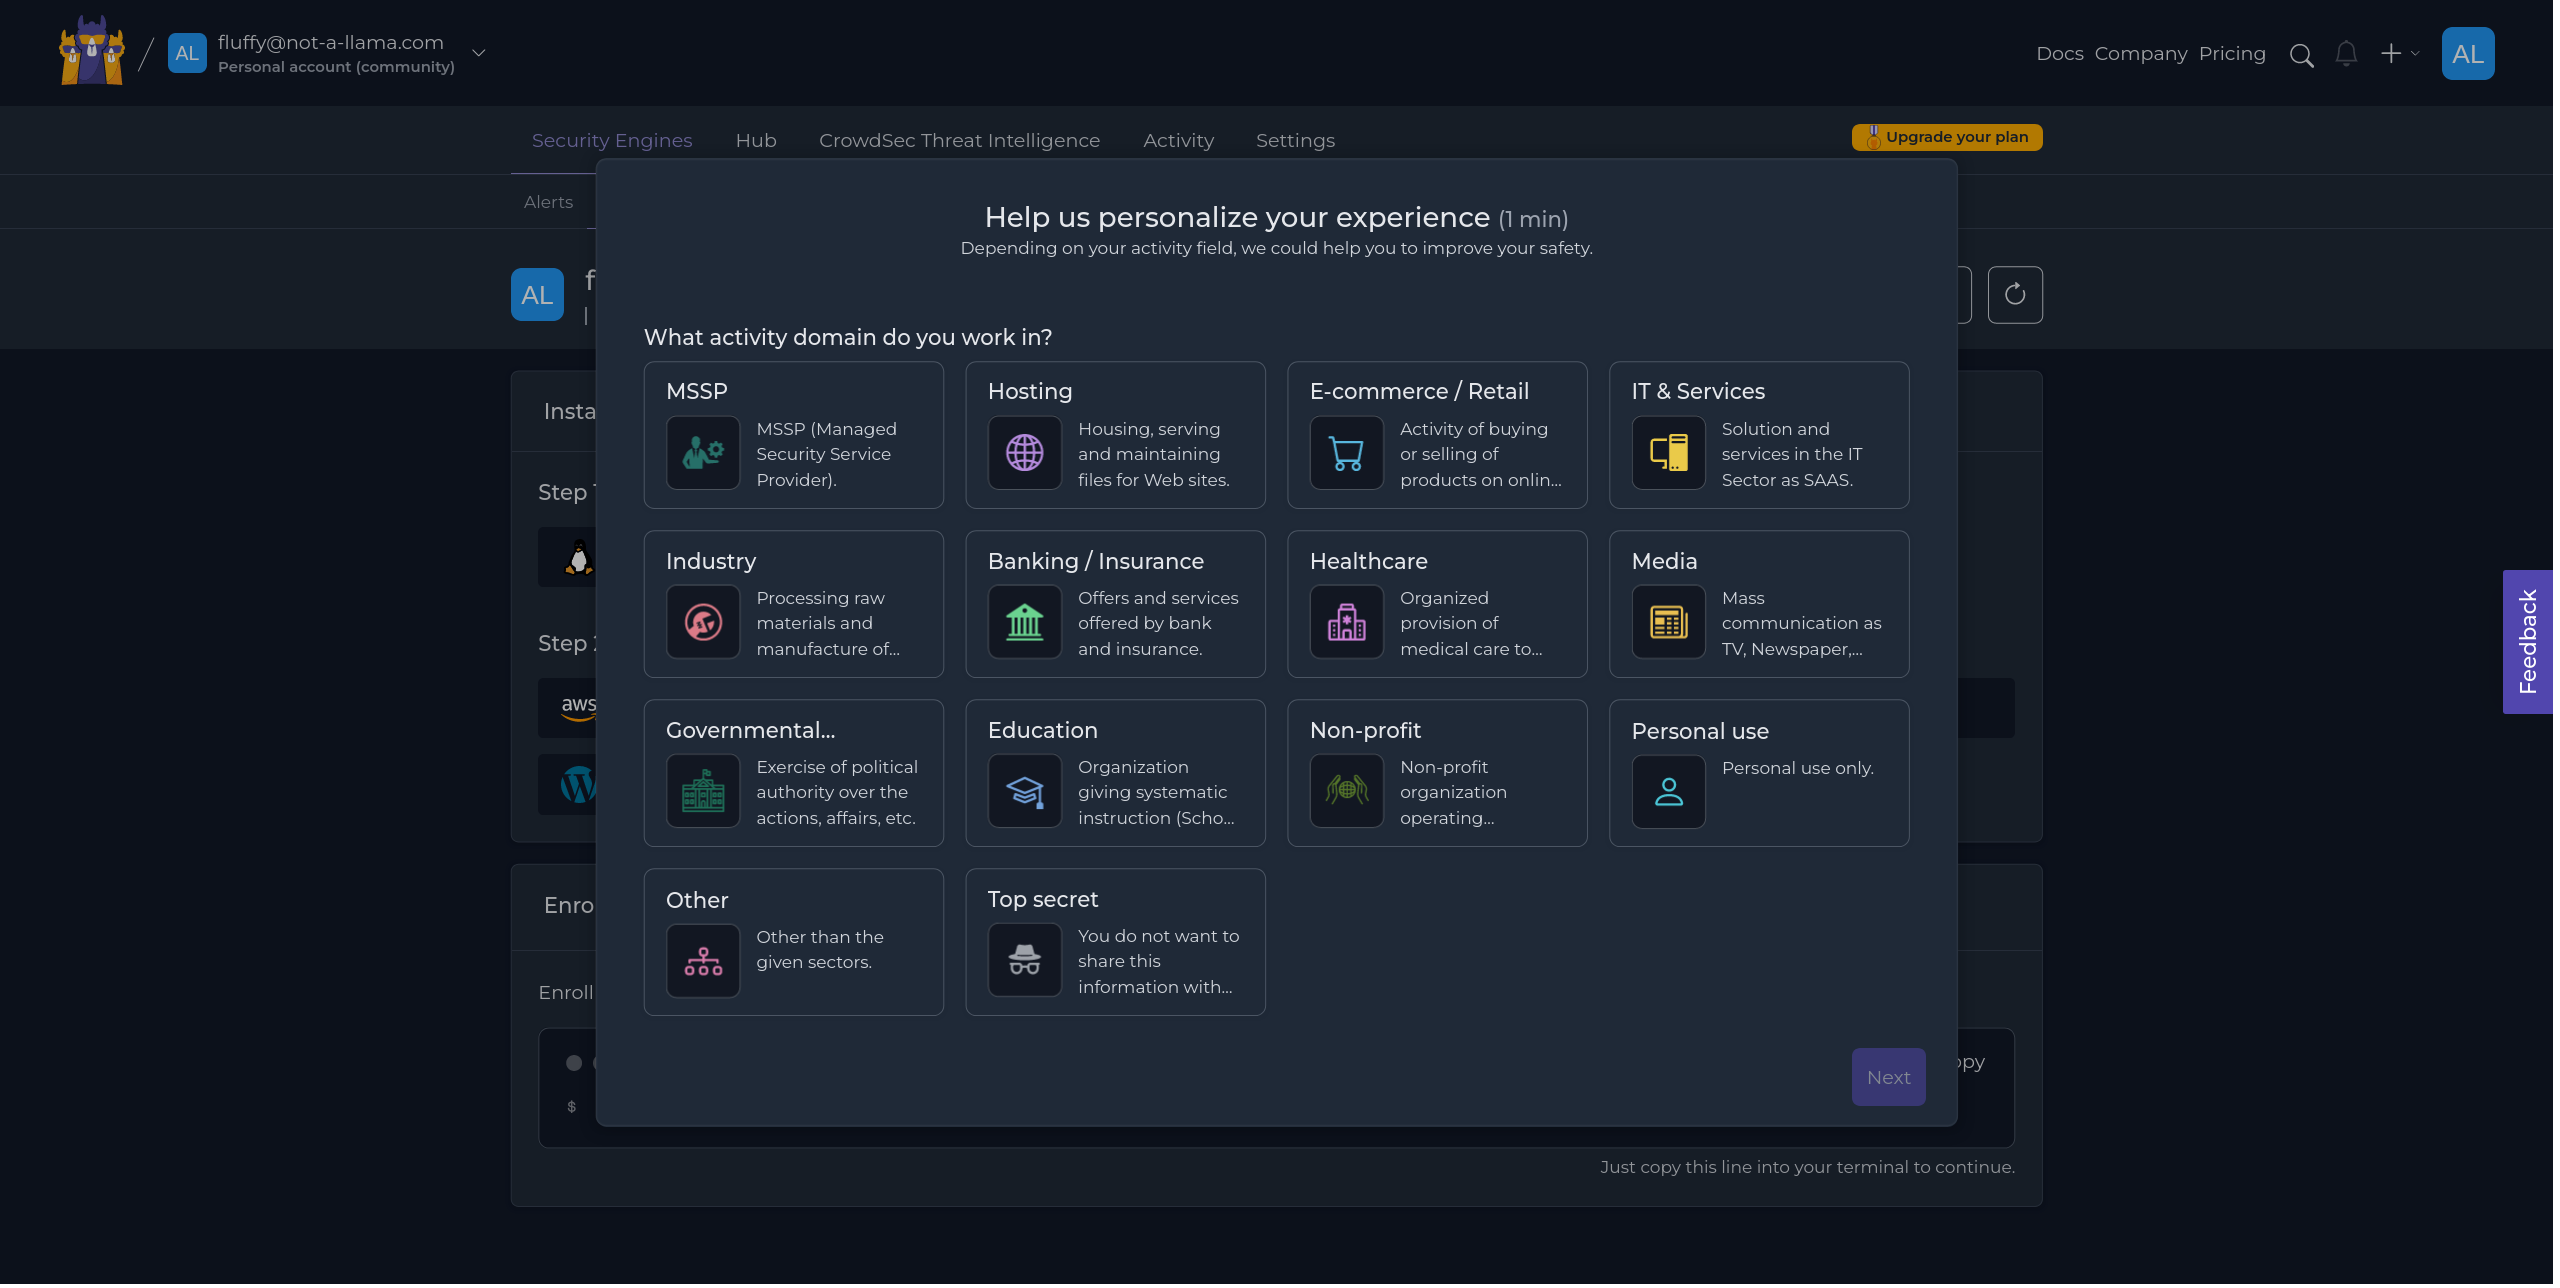Click the Feedback tab on the right edge

click(x=2528, y=641)
